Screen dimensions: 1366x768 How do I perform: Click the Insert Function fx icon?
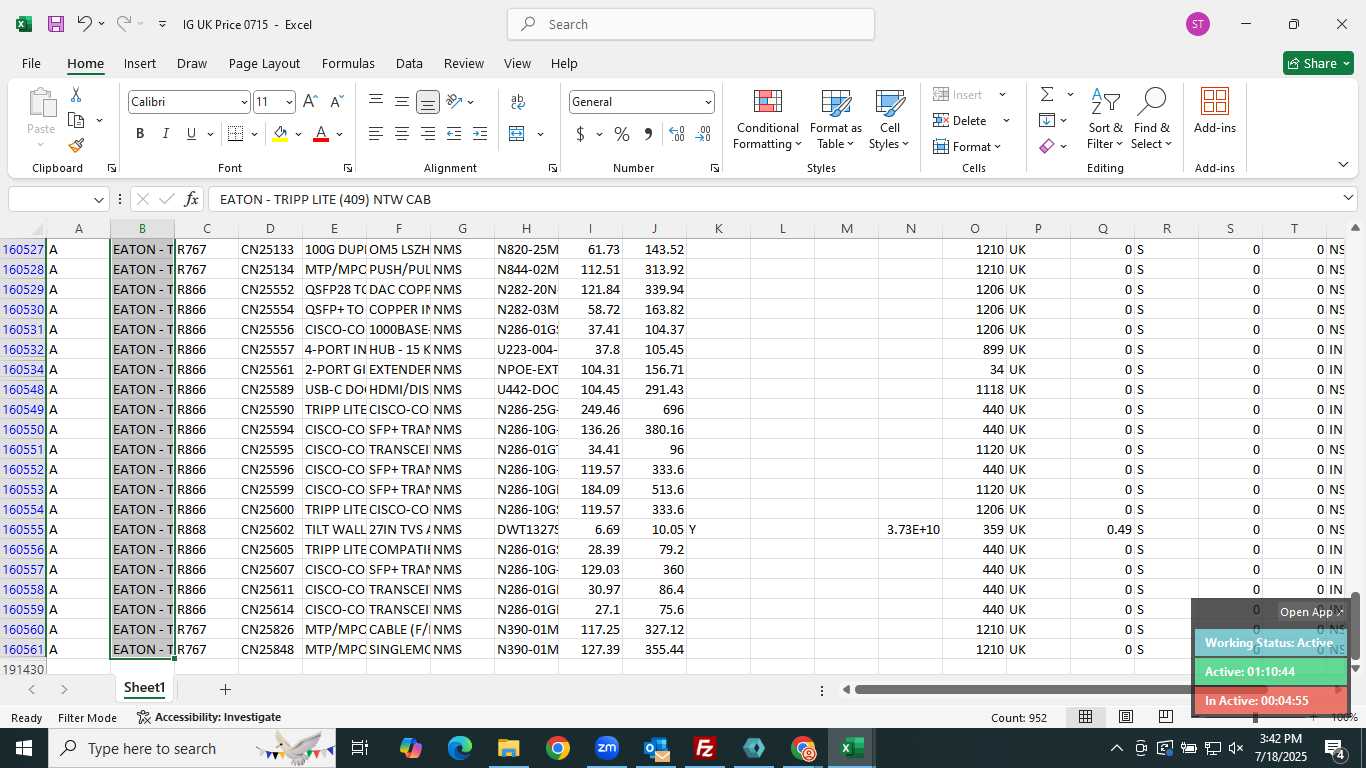(x=191, y=199)
